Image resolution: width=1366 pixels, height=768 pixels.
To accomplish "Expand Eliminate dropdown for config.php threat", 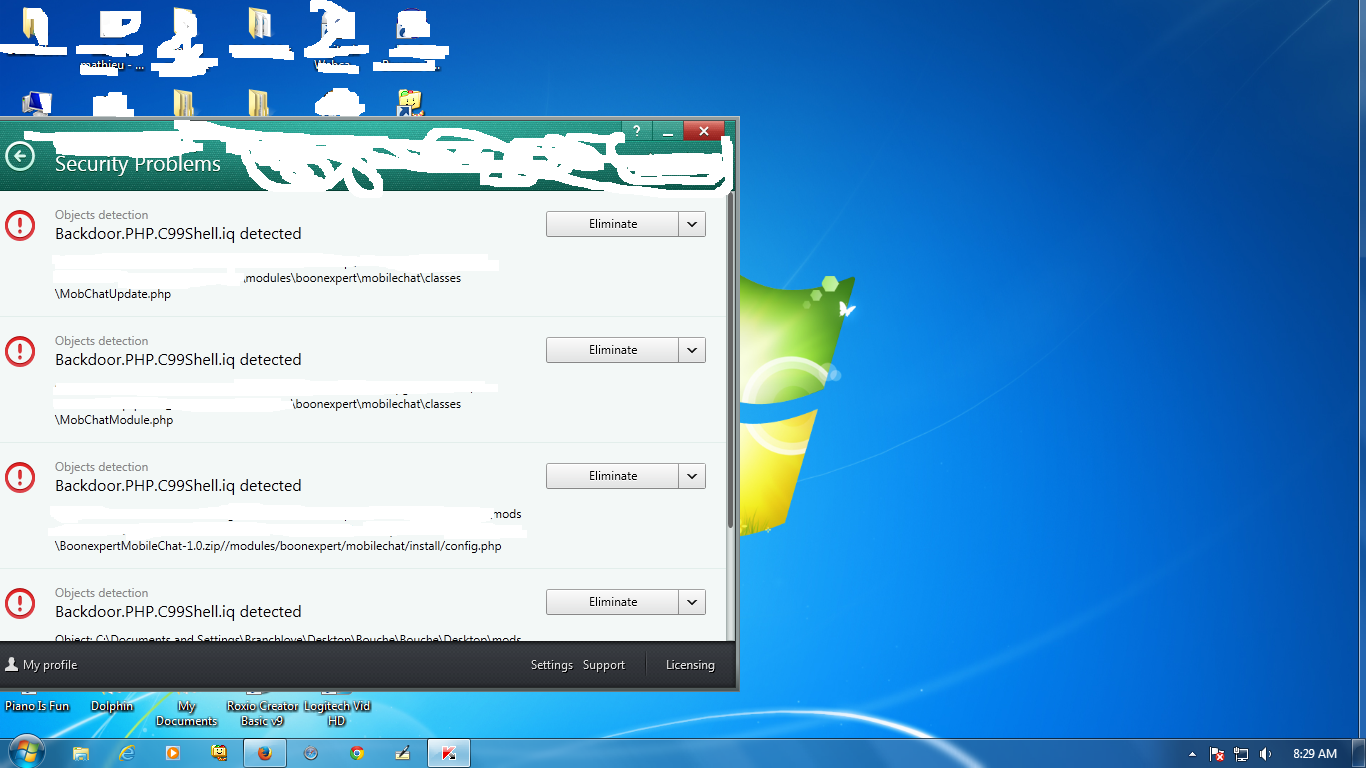I will (x=692, y=476).
